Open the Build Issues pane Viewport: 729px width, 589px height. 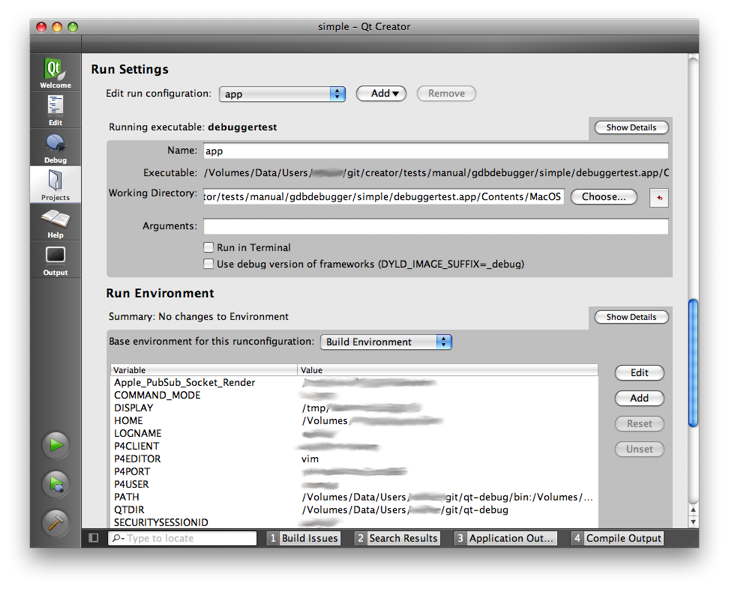[304, 538]
